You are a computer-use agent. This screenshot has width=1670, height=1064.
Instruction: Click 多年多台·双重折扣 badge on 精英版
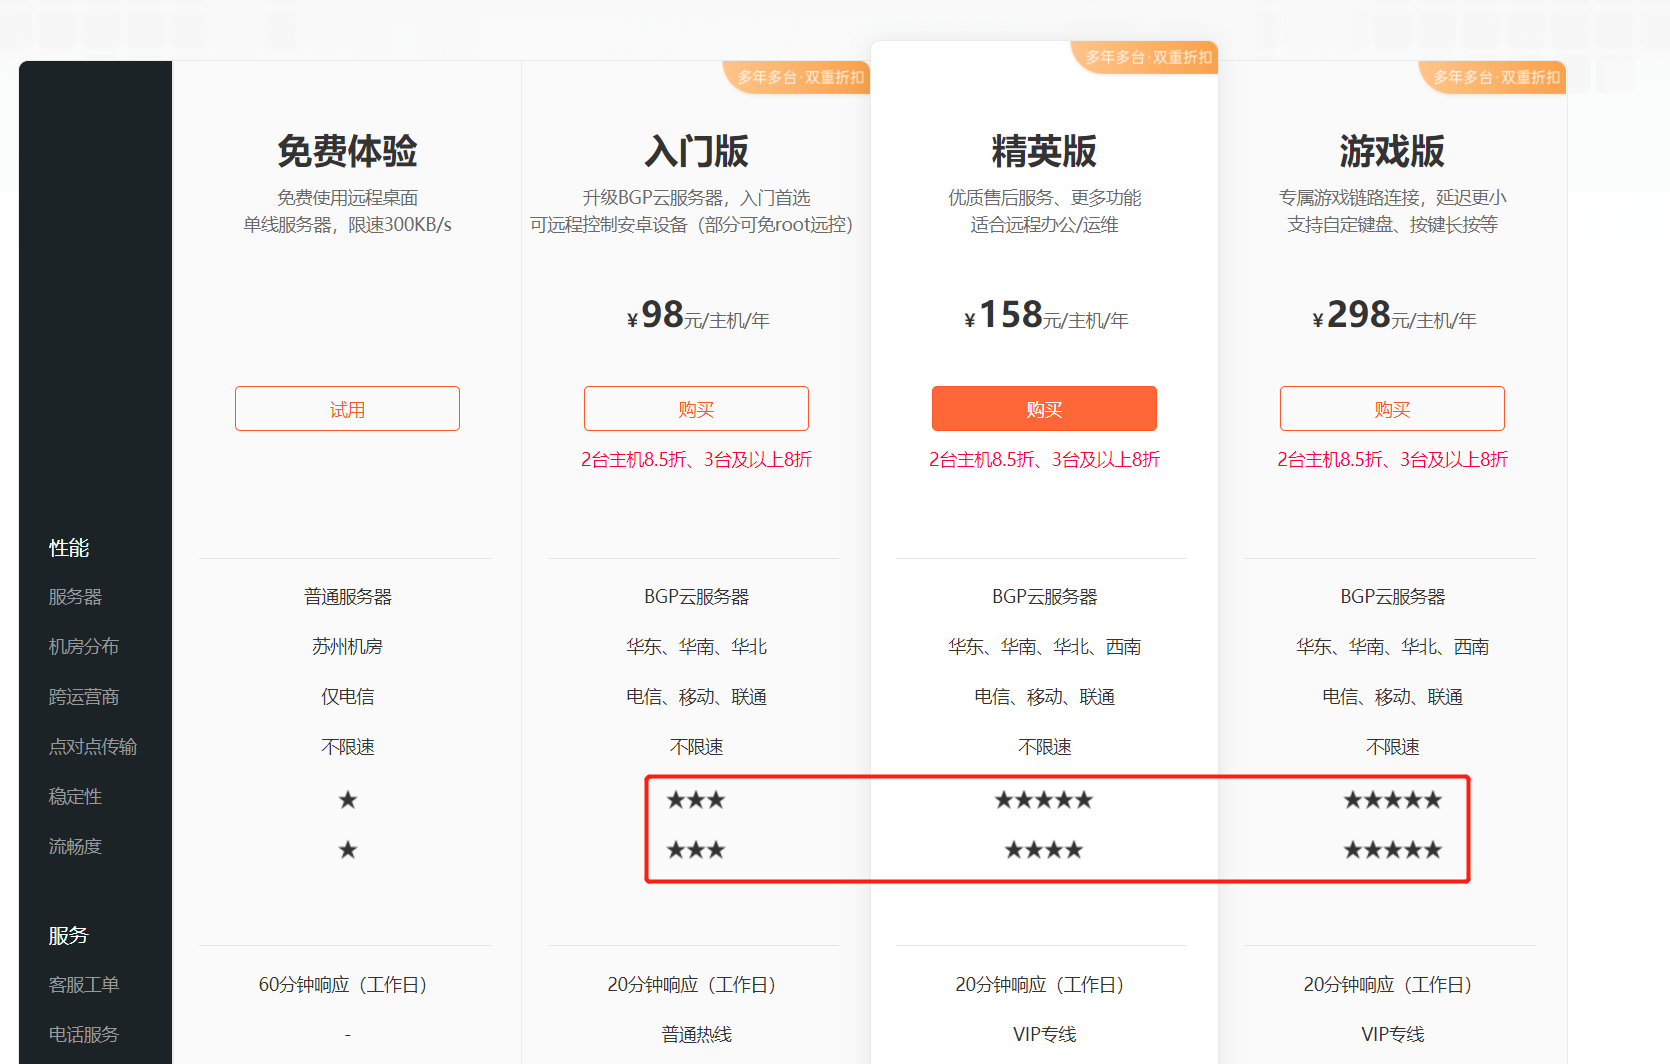[x=1146, y=57]
